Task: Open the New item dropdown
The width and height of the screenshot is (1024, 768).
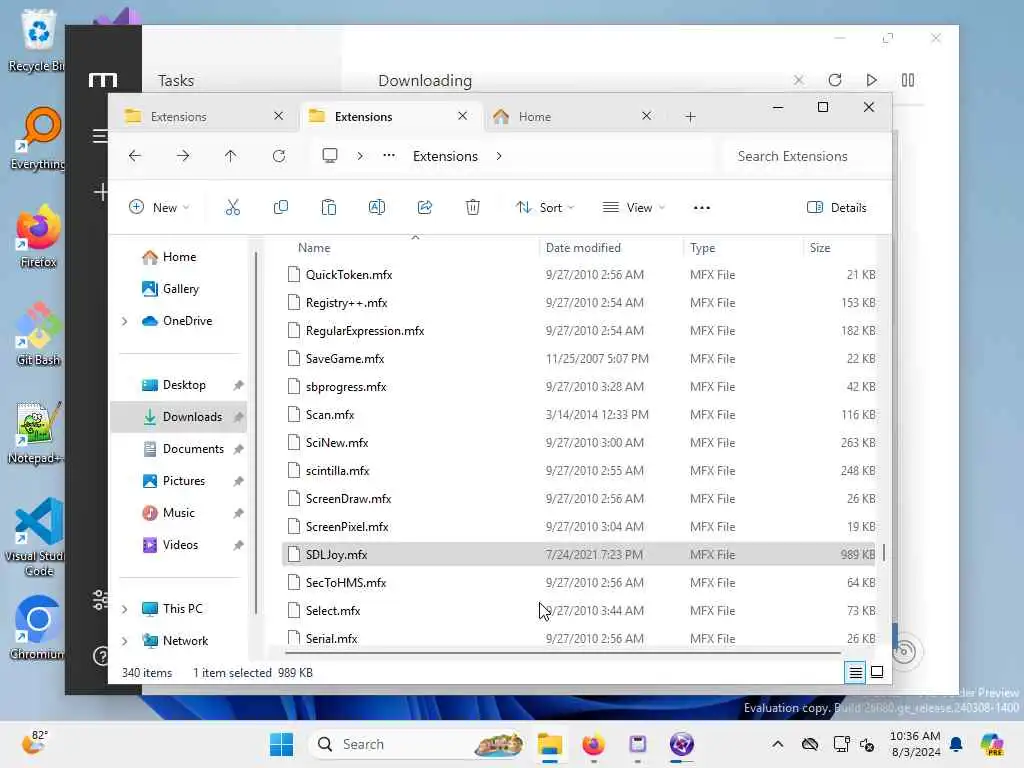Action: [159, 208]
